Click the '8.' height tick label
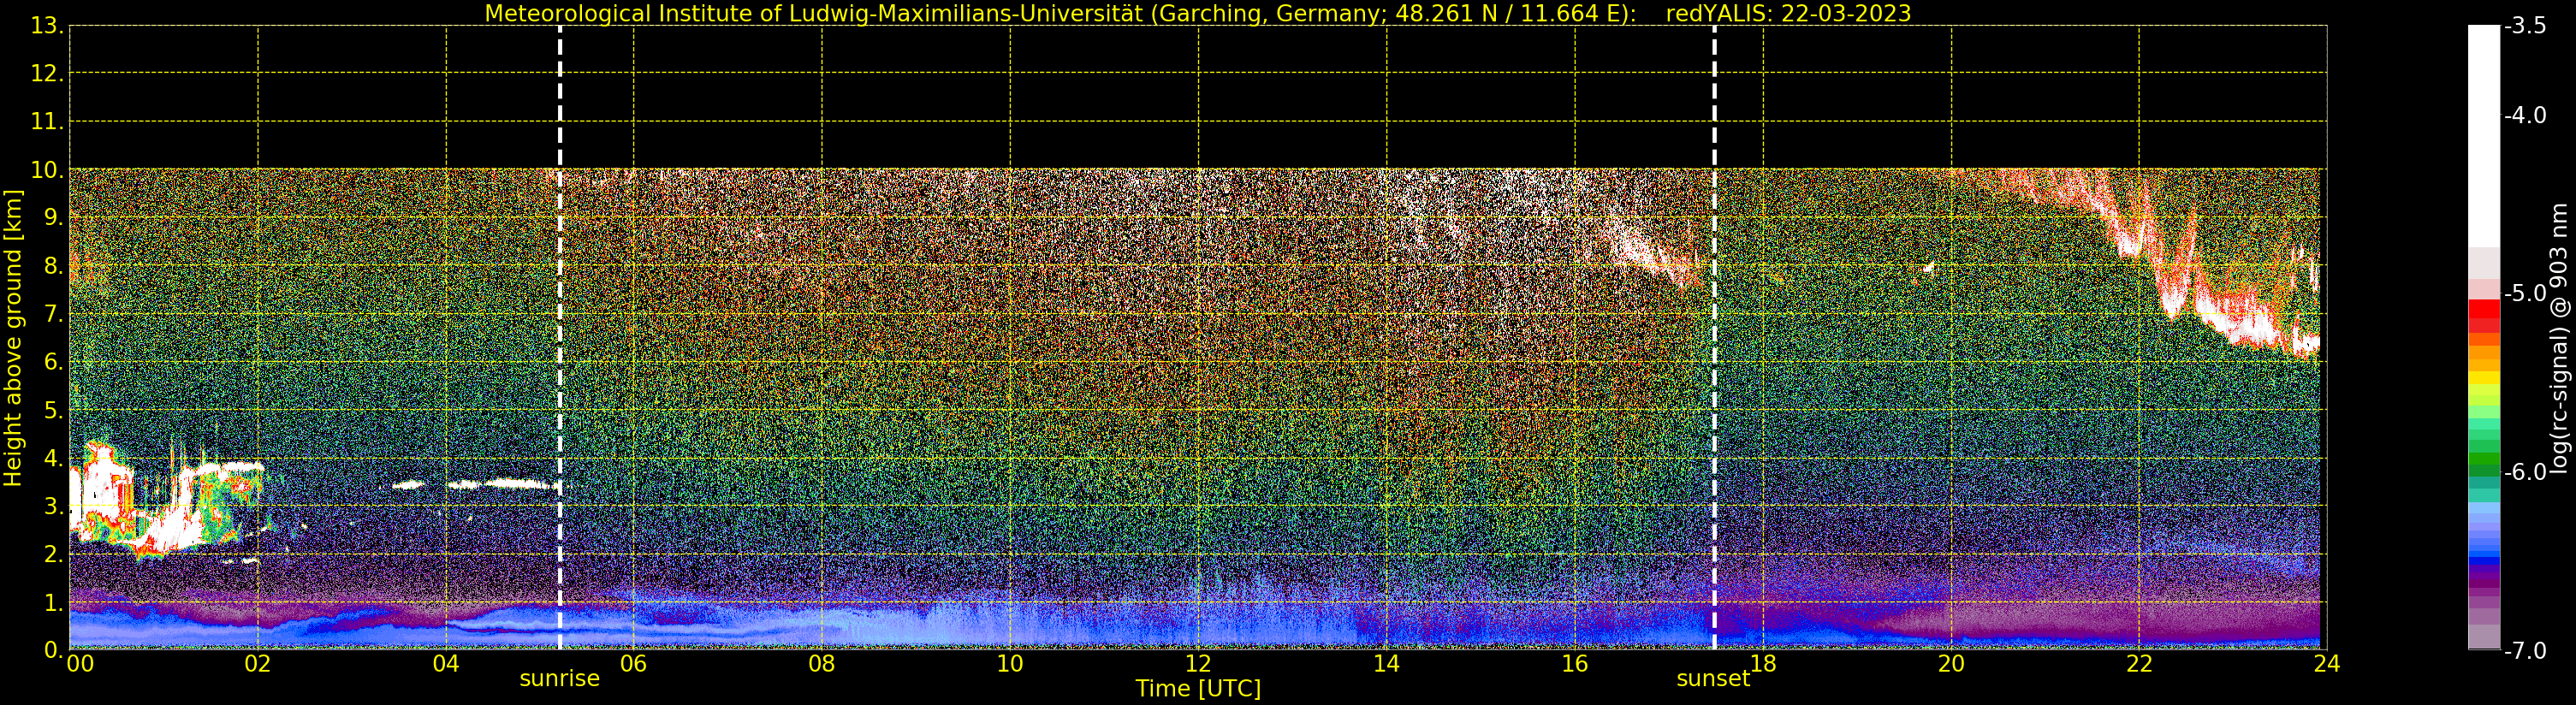 pos(54,266)
